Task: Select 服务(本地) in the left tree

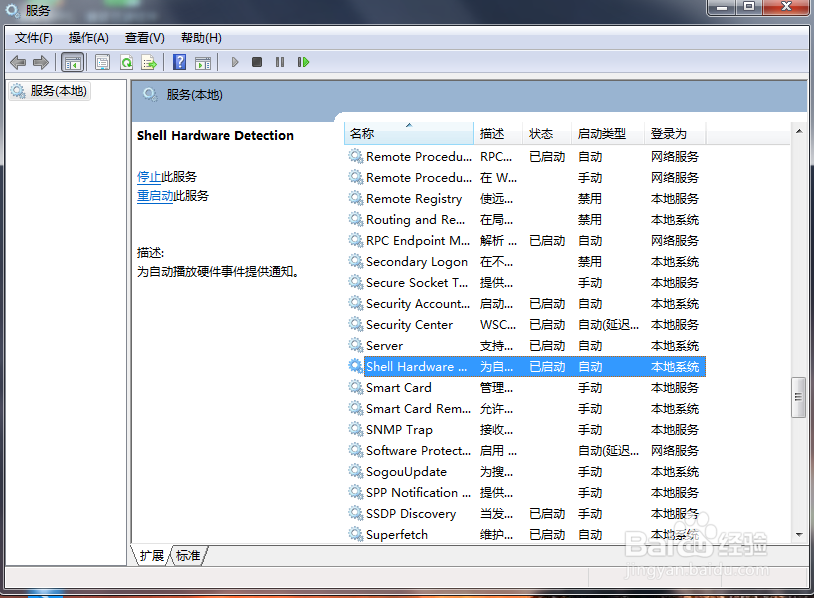Action: (x=50, y=91)
